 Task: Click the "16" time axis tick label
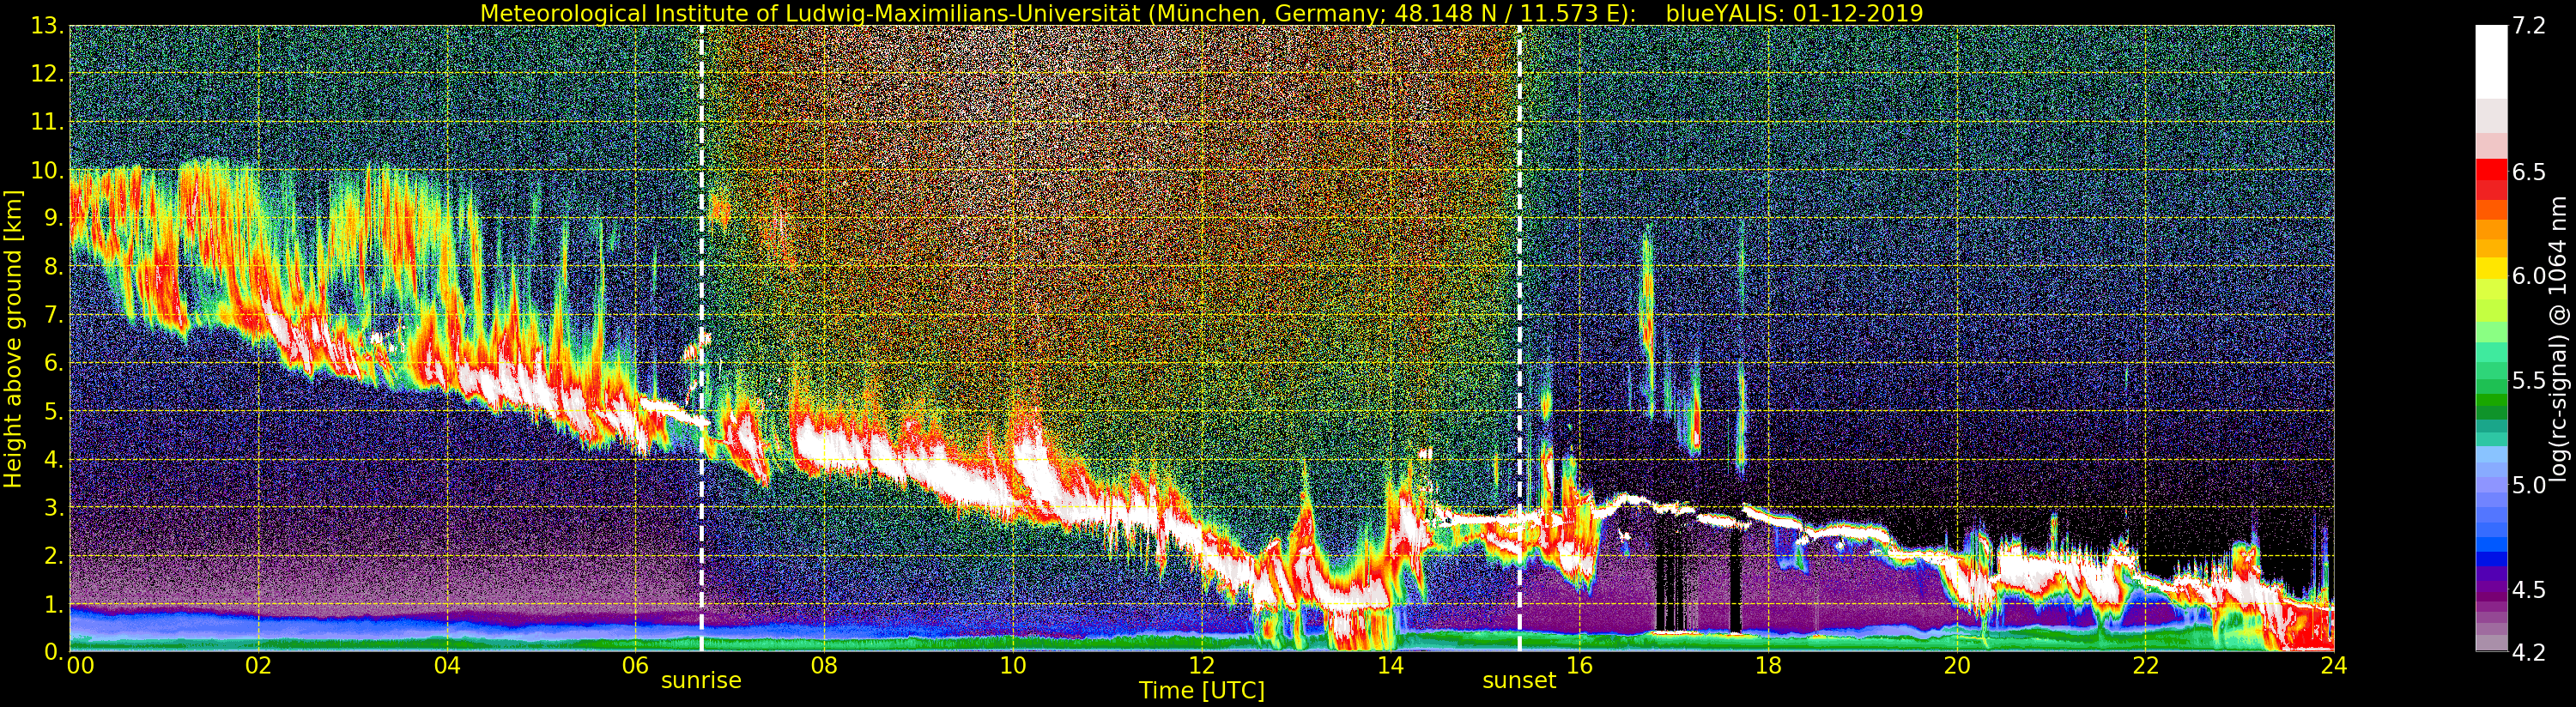click(x=1579, y=665)
